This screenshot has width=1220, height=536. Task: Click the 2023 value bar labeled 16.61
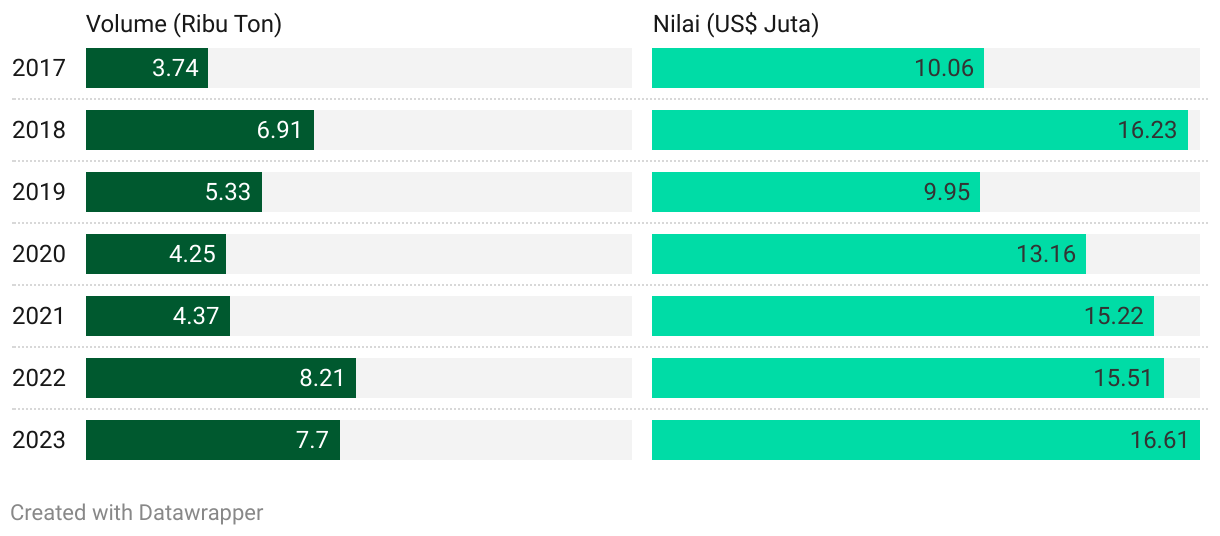(926, 440)
